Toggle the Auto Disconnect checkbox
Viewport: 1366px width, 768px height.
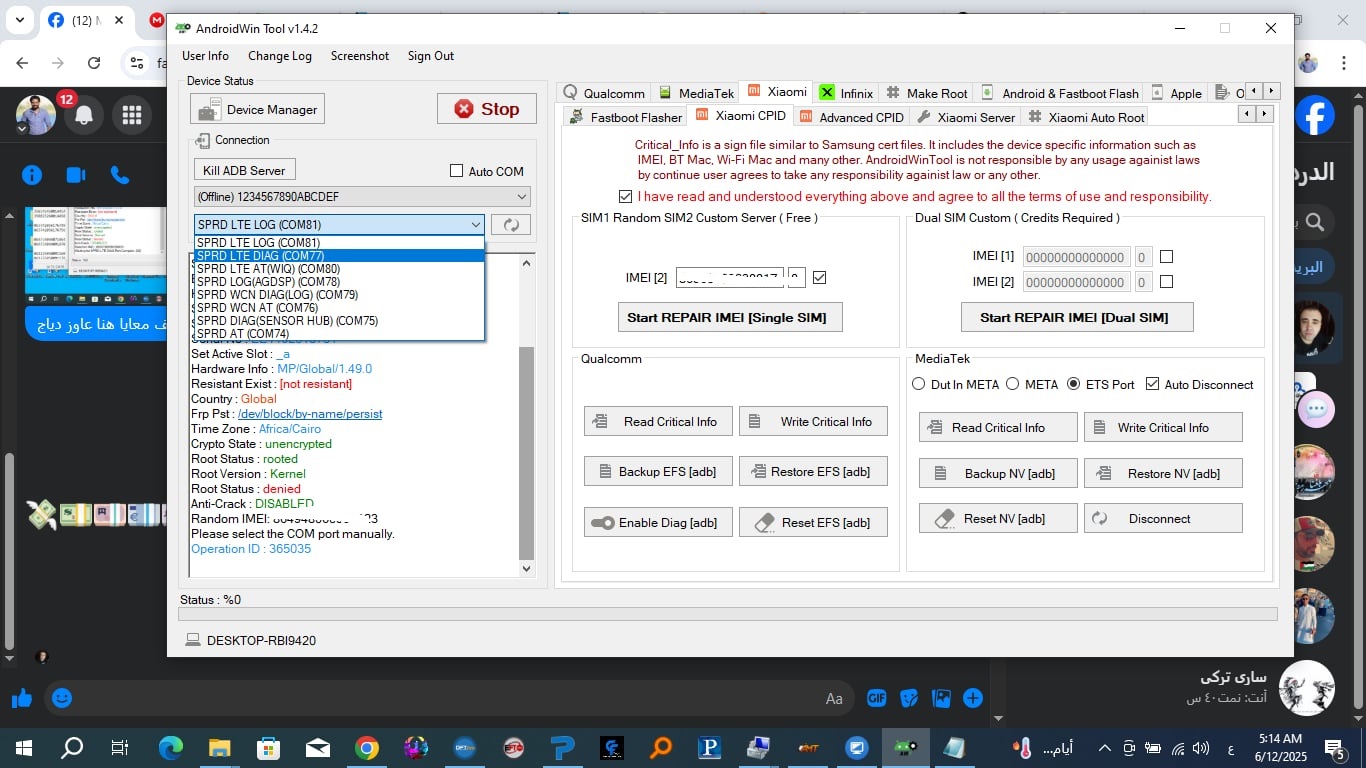(1152, 384)
